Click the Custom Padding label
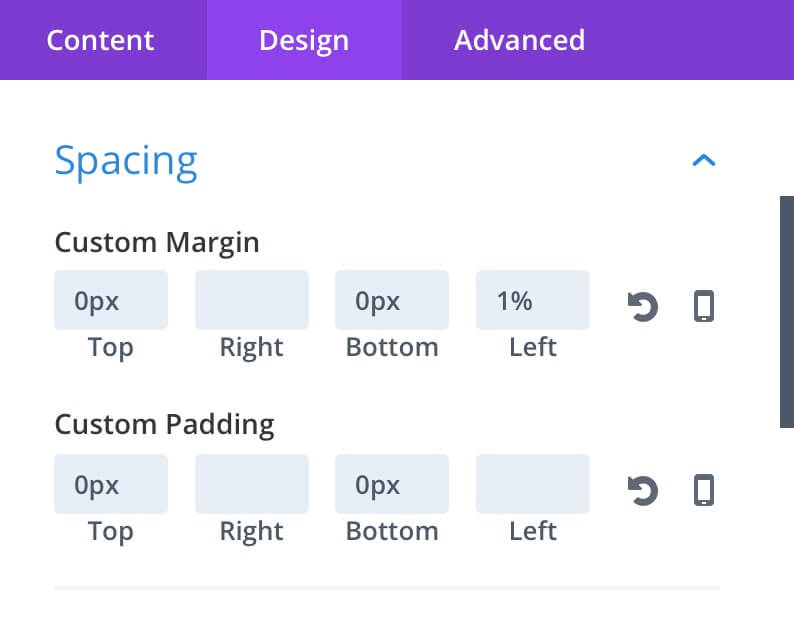Image resolution: width=794 pixels, height=628 pixels. click(x=165, y=424)
